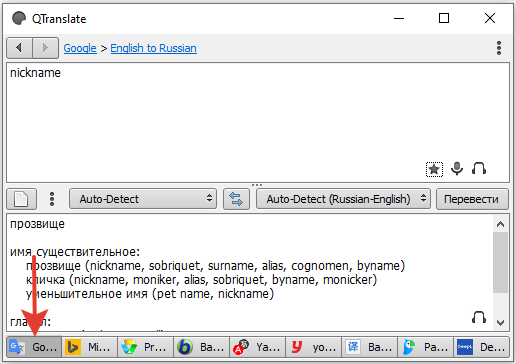Viewport: 516px width, 364px height.
Task: Activate the microphone voice input icon
Action: [x=457, y=169]
